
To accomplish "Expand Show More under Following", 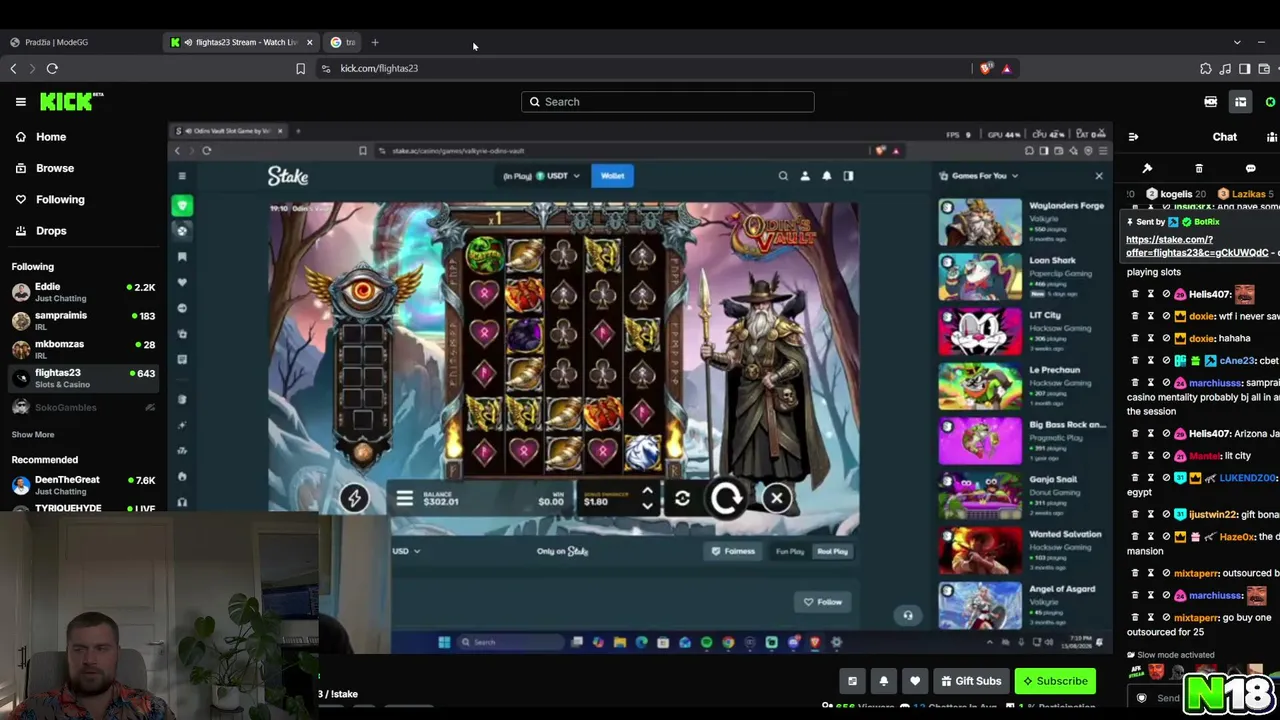I will (x=33, y=434).
